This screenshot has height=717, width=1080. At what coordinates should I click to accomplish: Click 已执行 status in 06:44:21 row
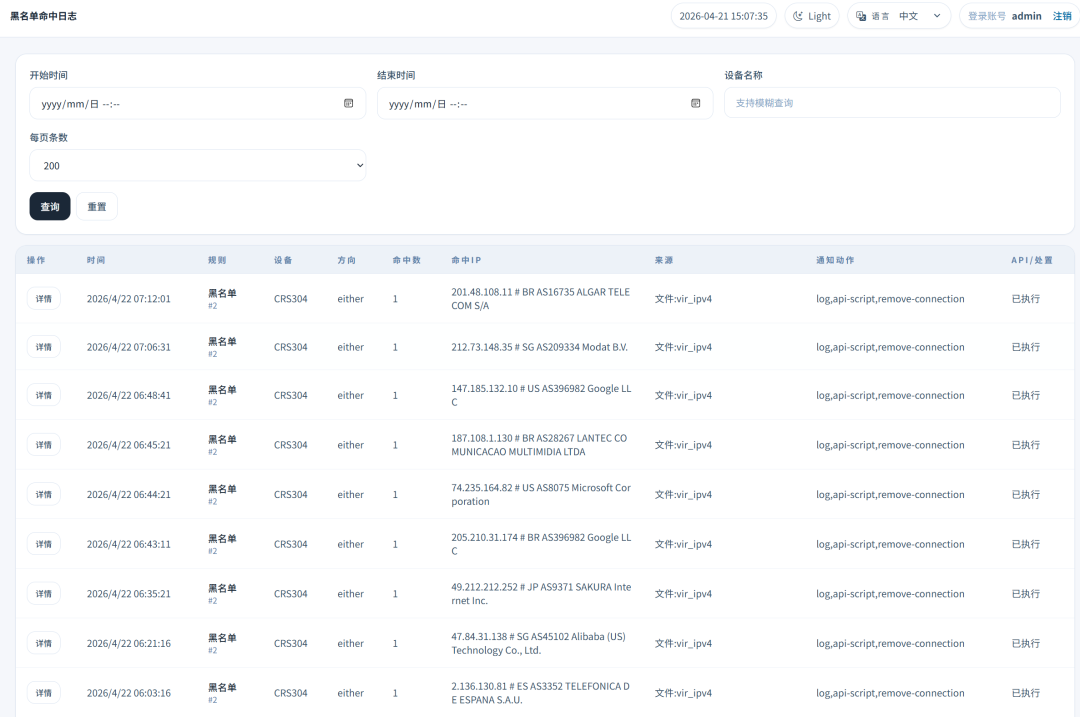[x=1026, y=494]
